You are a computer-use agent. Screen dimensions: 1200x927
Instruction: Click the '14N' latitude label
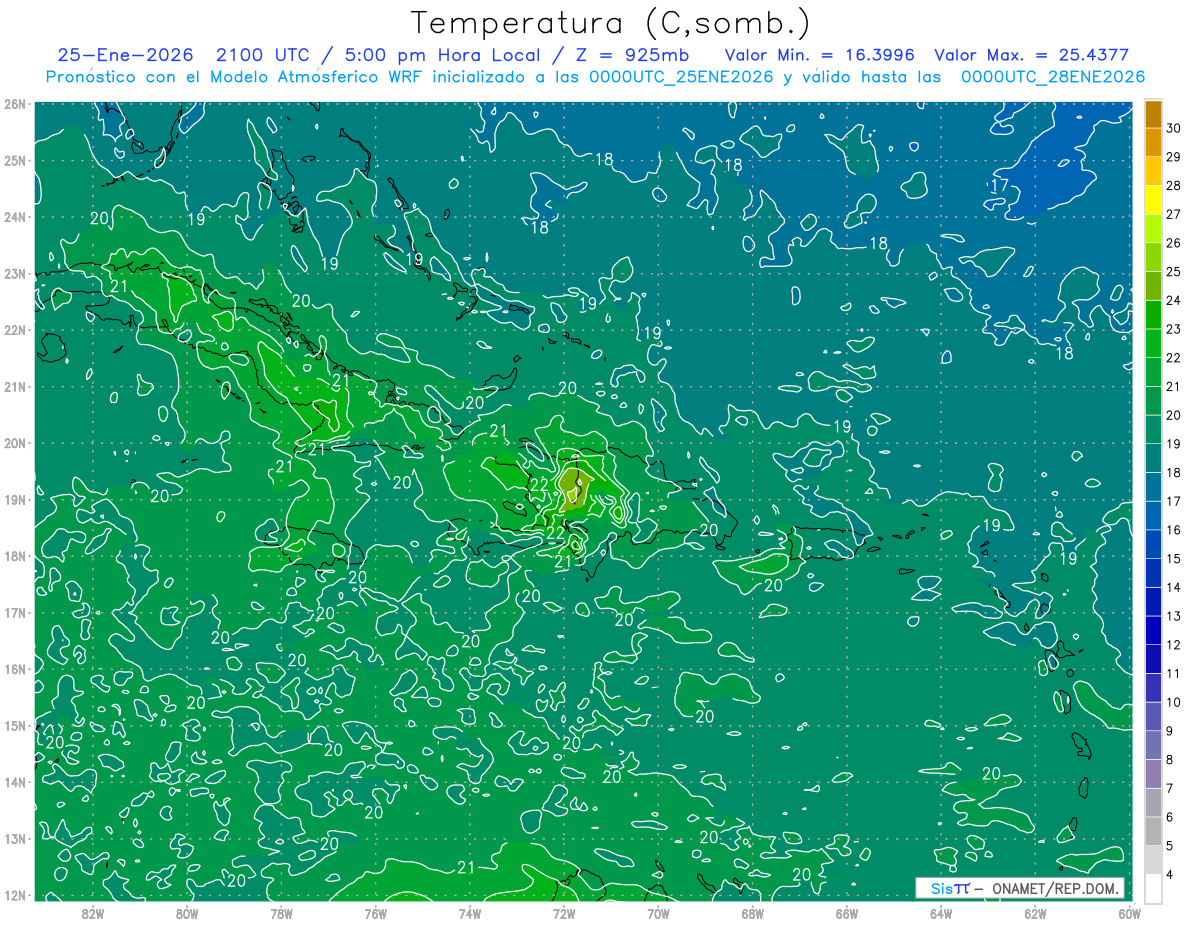point(14,782)
